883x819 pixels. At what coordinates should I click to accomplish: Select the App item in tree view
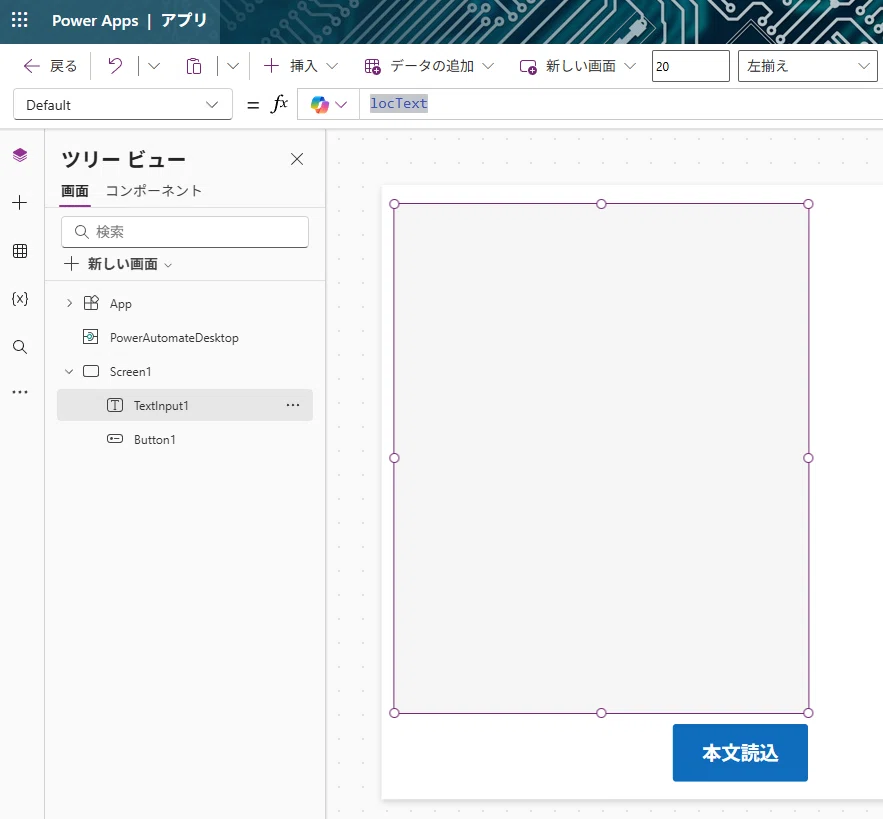(121, 304)
